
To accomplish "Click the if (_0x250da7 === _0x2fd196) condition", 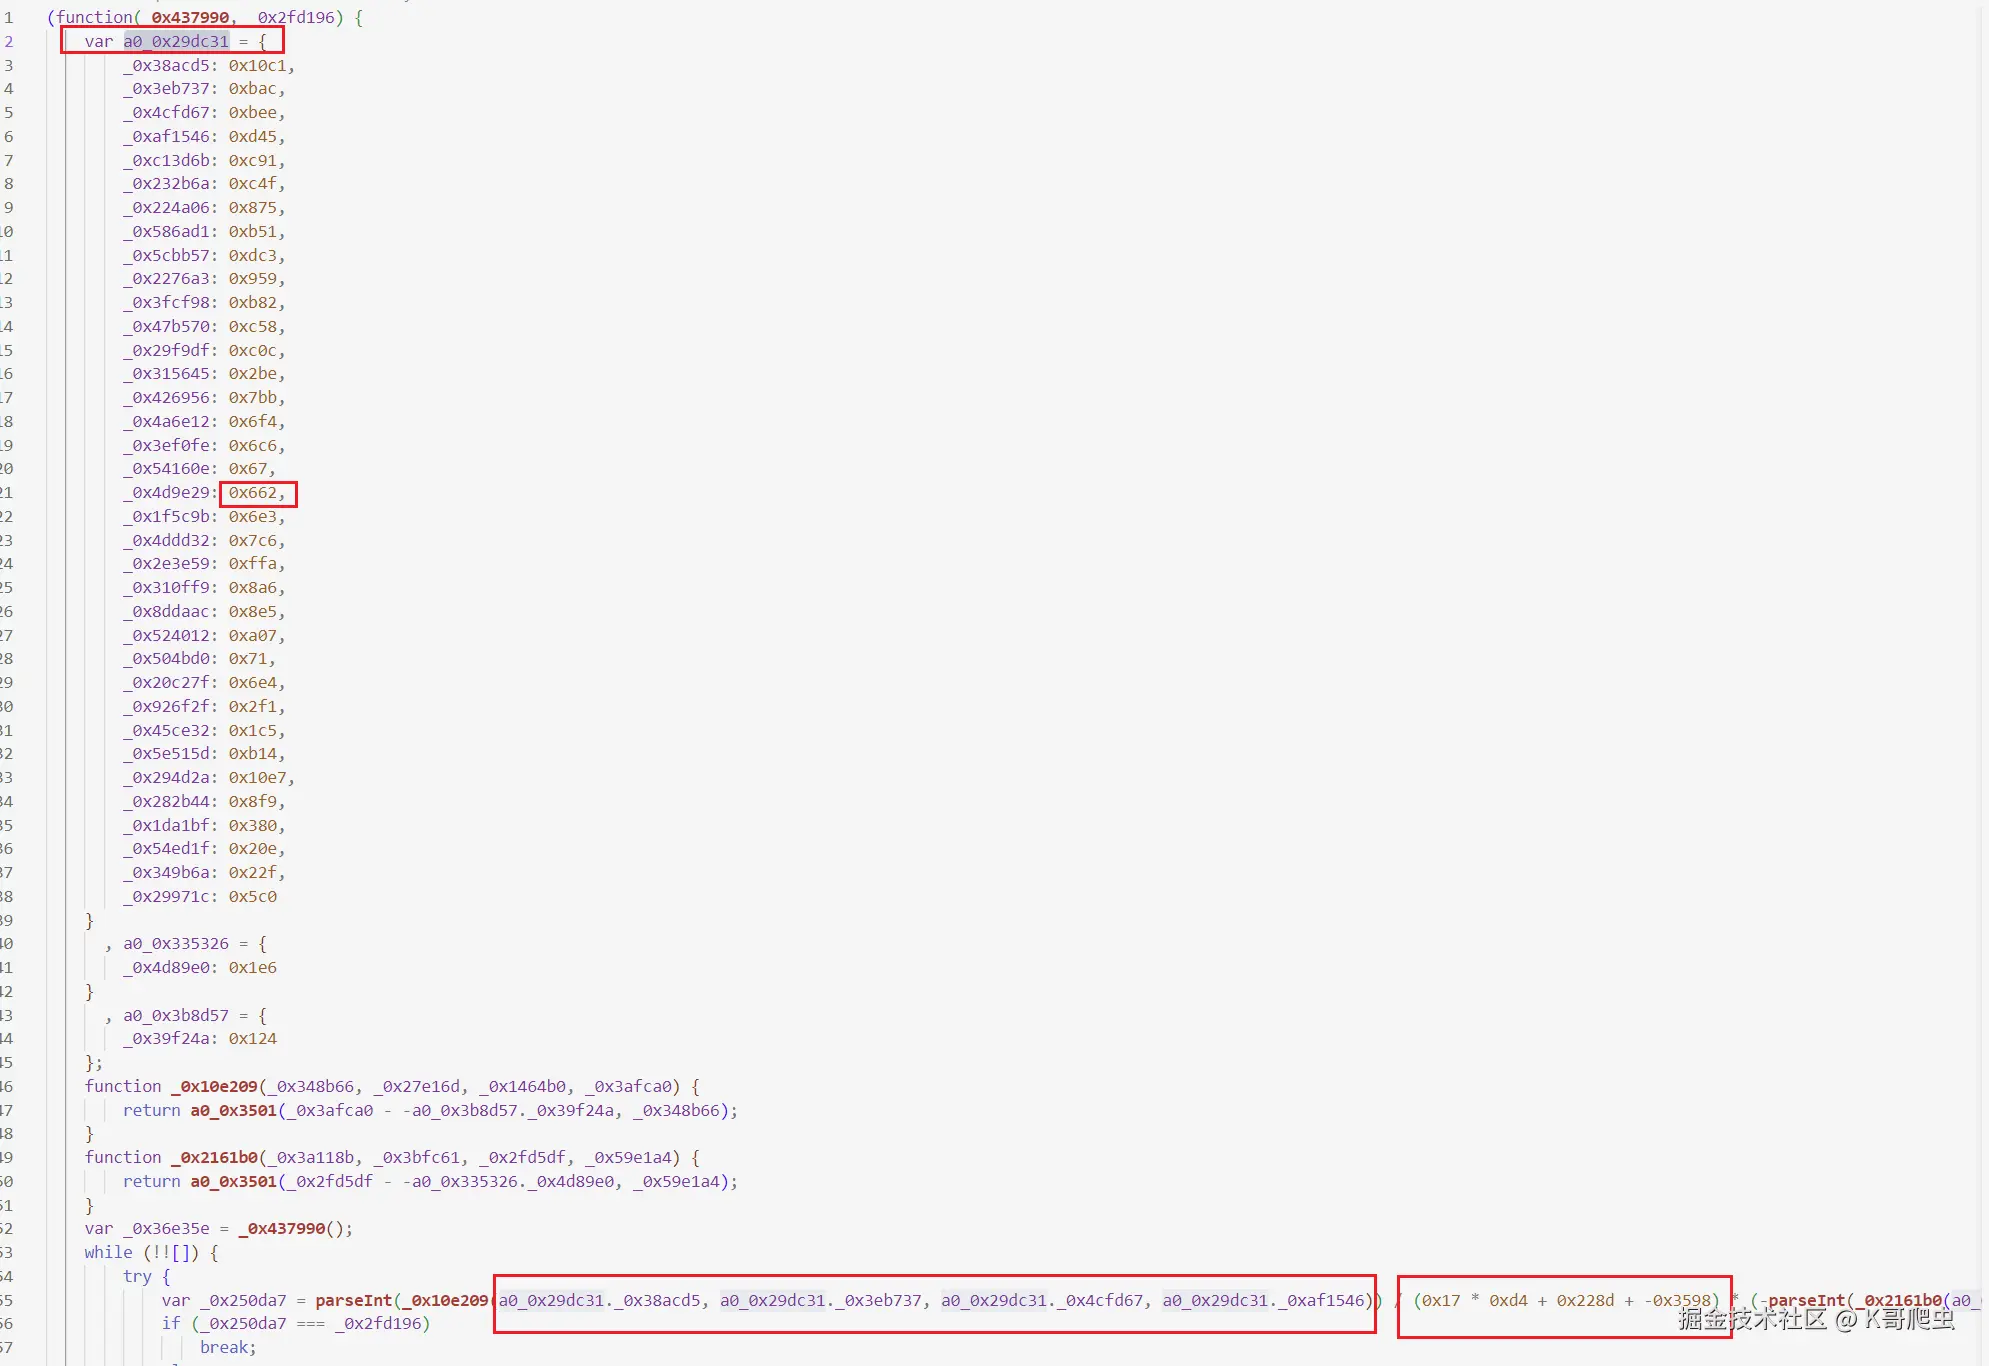I will (x=296, y=1323).
